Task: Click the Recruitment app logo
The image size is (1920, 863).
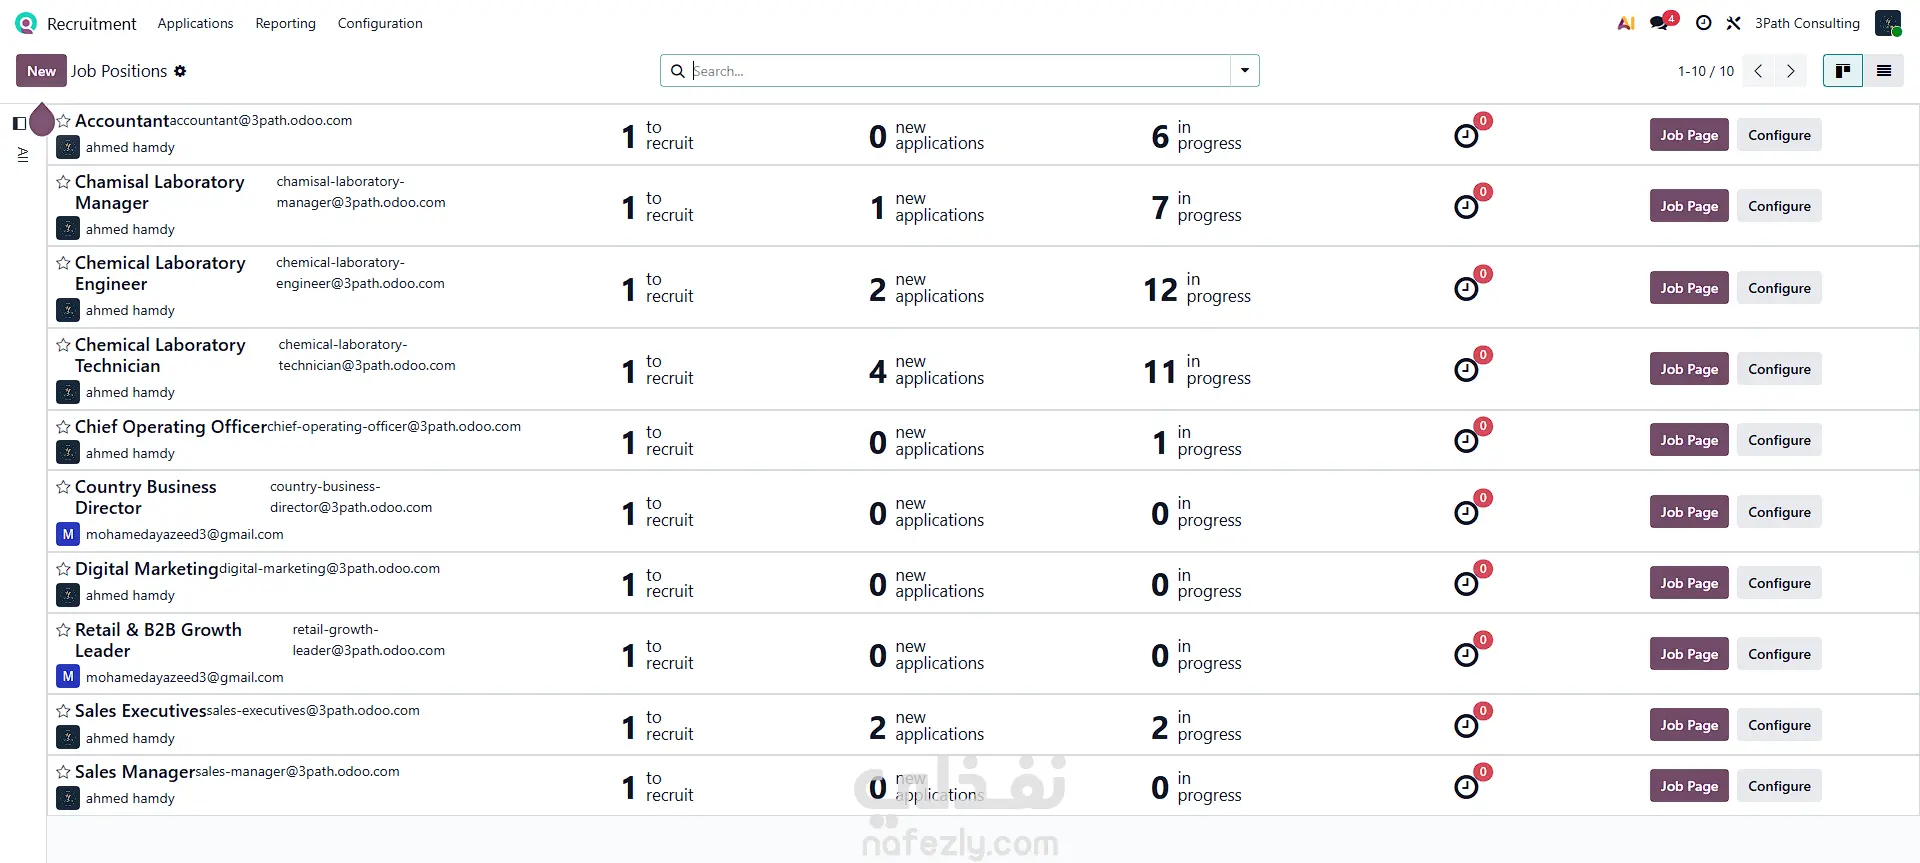Action: point(26,23)
